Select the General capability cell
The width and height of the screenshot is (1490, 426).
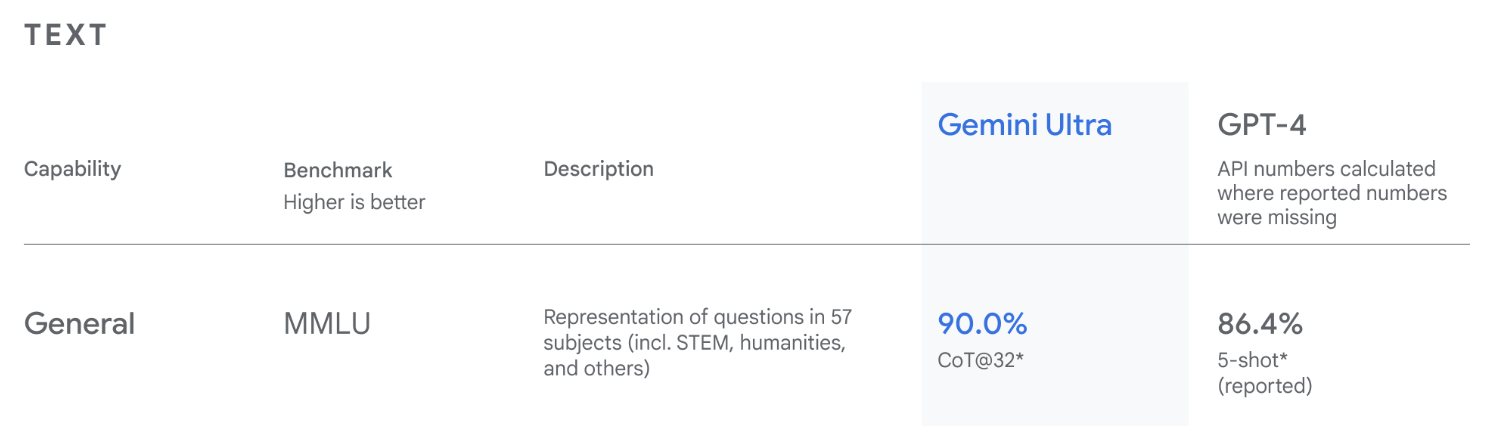[x=79, y=324]
